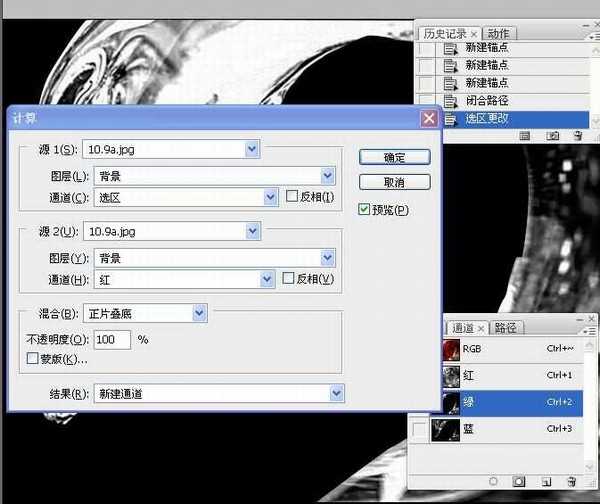The width and height of the screenshot is (600, 504).
Task: Create new channel with bottom panel icon
Action: [x=545, y=481]
